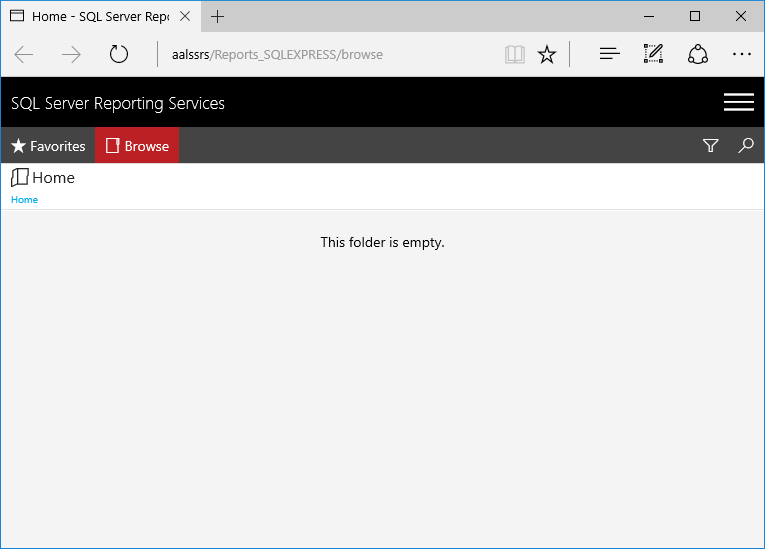765x549 pixels.
Task: Select the Home - SQL Server browser tab
Action: tap(101, 17)
